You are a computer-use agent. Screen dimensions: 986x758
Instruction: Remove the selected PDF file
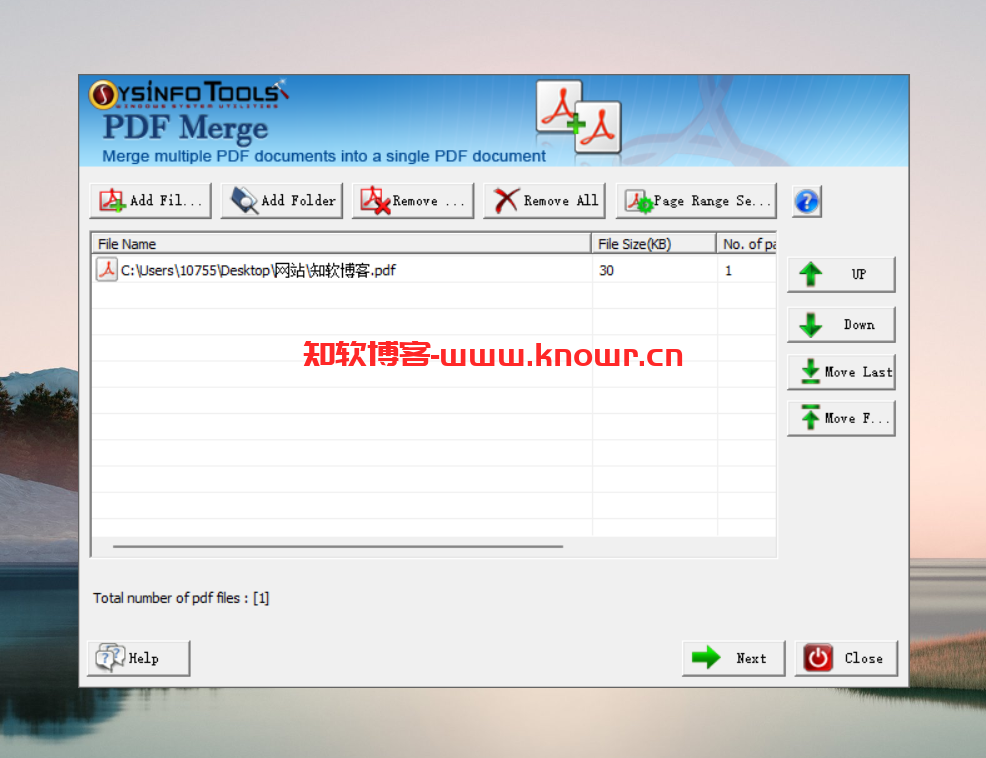(413, 201)
